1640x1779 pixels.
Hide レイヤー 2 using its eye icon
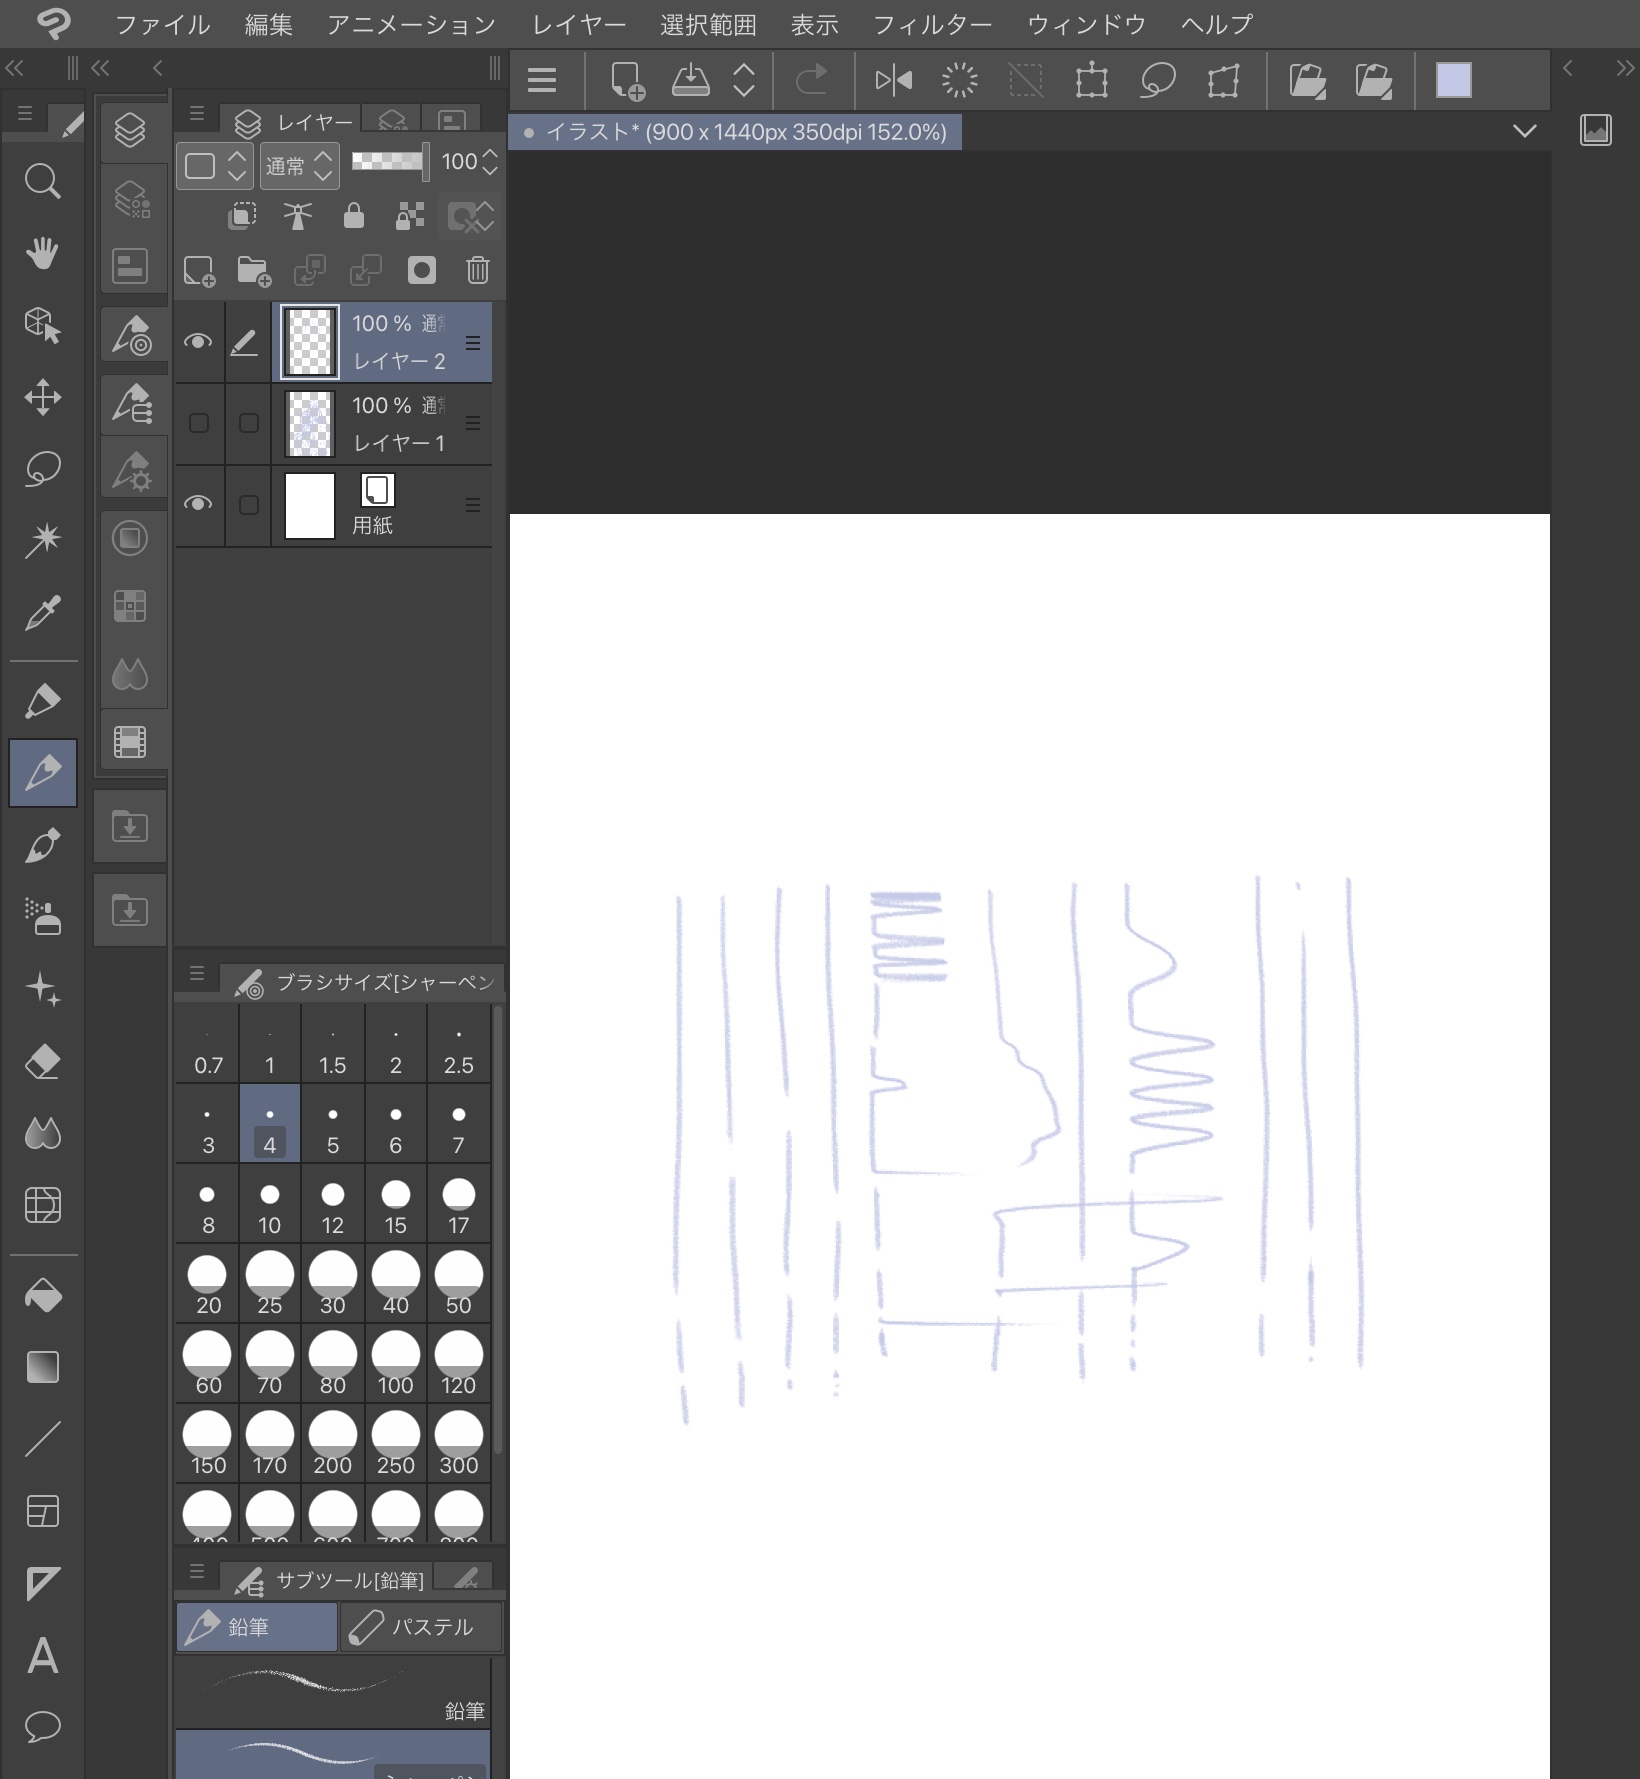pyautogui.click(x=198, y=342)
